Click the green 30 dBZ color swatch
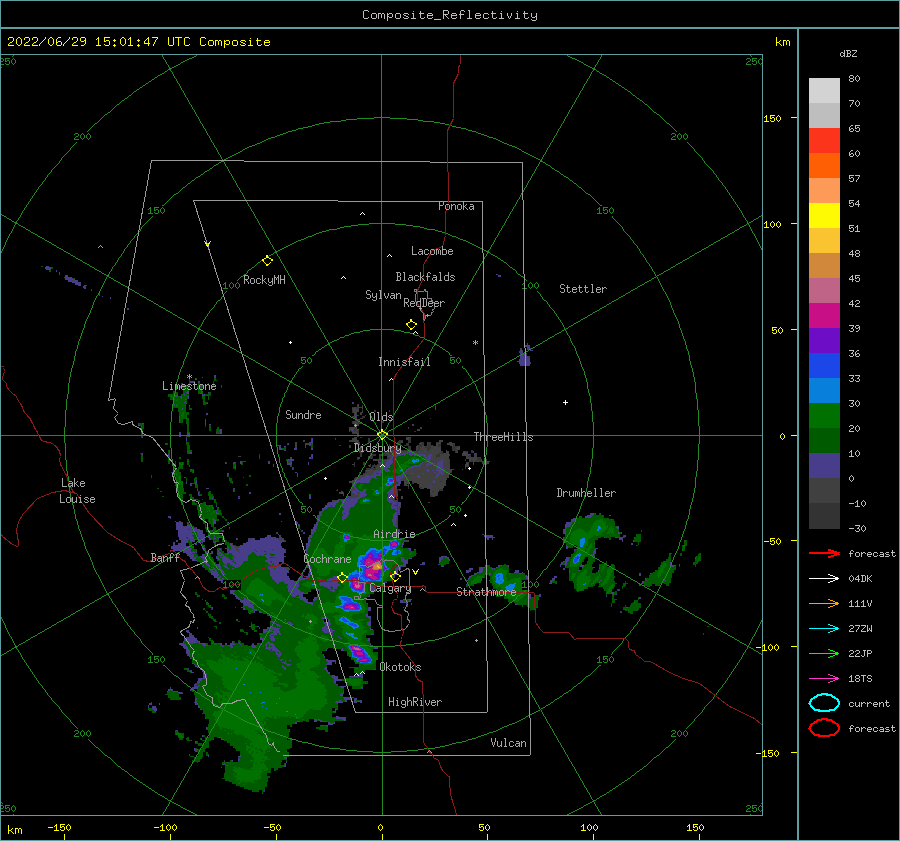This screenshot has width=900, height=841. [x=824, y=415]
